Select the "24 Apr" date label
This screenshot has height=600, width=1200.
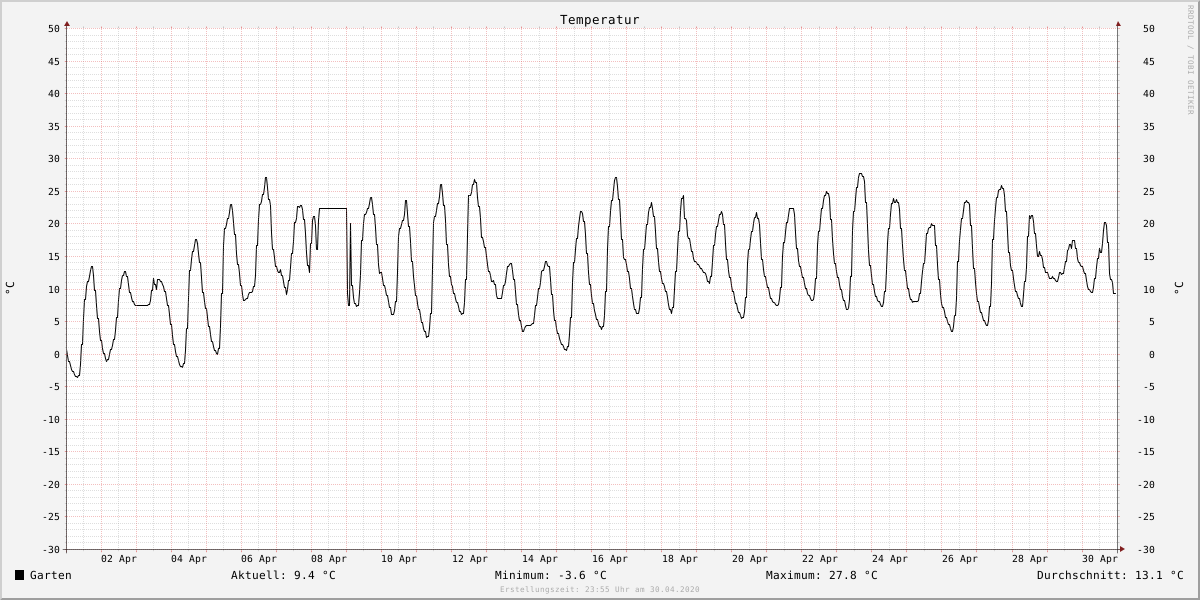[890, 559]
